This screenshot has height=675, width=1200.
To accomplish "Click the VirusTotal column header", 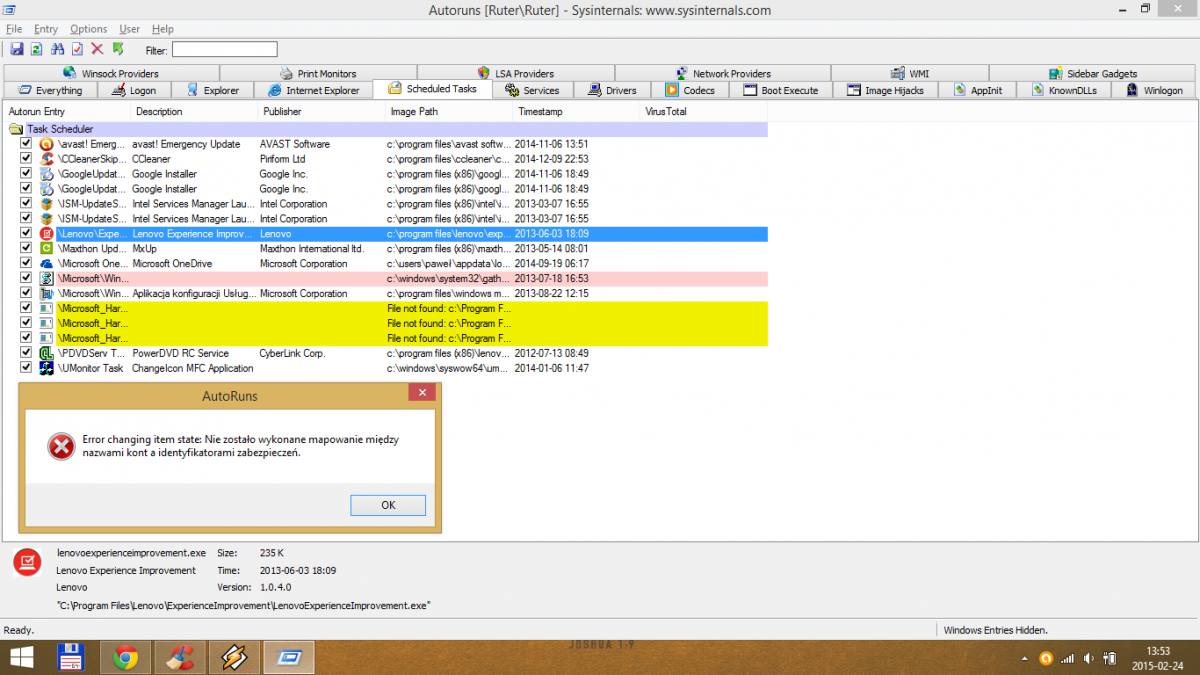I will [x=704, y=112].
